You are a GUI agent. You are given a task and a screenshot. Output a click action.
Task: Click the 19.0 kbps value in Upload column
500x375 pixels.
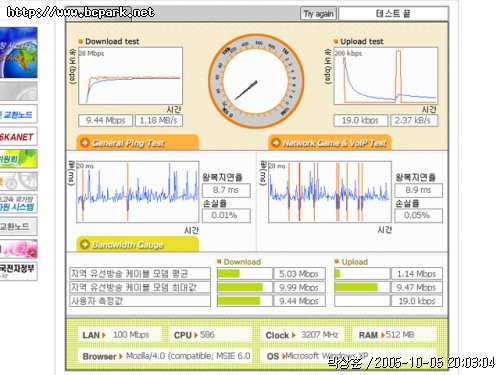click(417, 301)
